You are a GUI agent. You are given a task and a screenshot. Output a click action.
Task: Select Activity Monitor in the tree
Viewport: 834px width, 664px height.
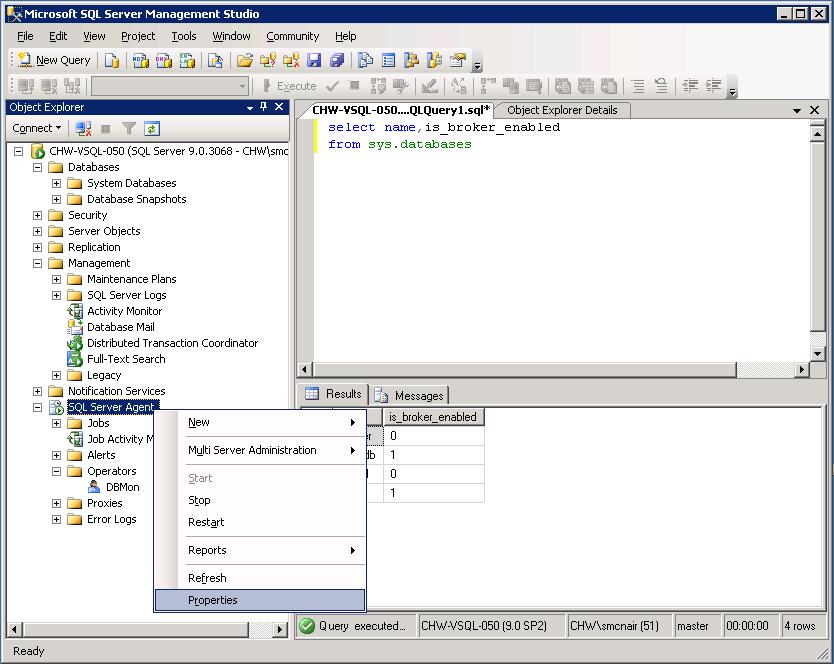click(124, 311)
